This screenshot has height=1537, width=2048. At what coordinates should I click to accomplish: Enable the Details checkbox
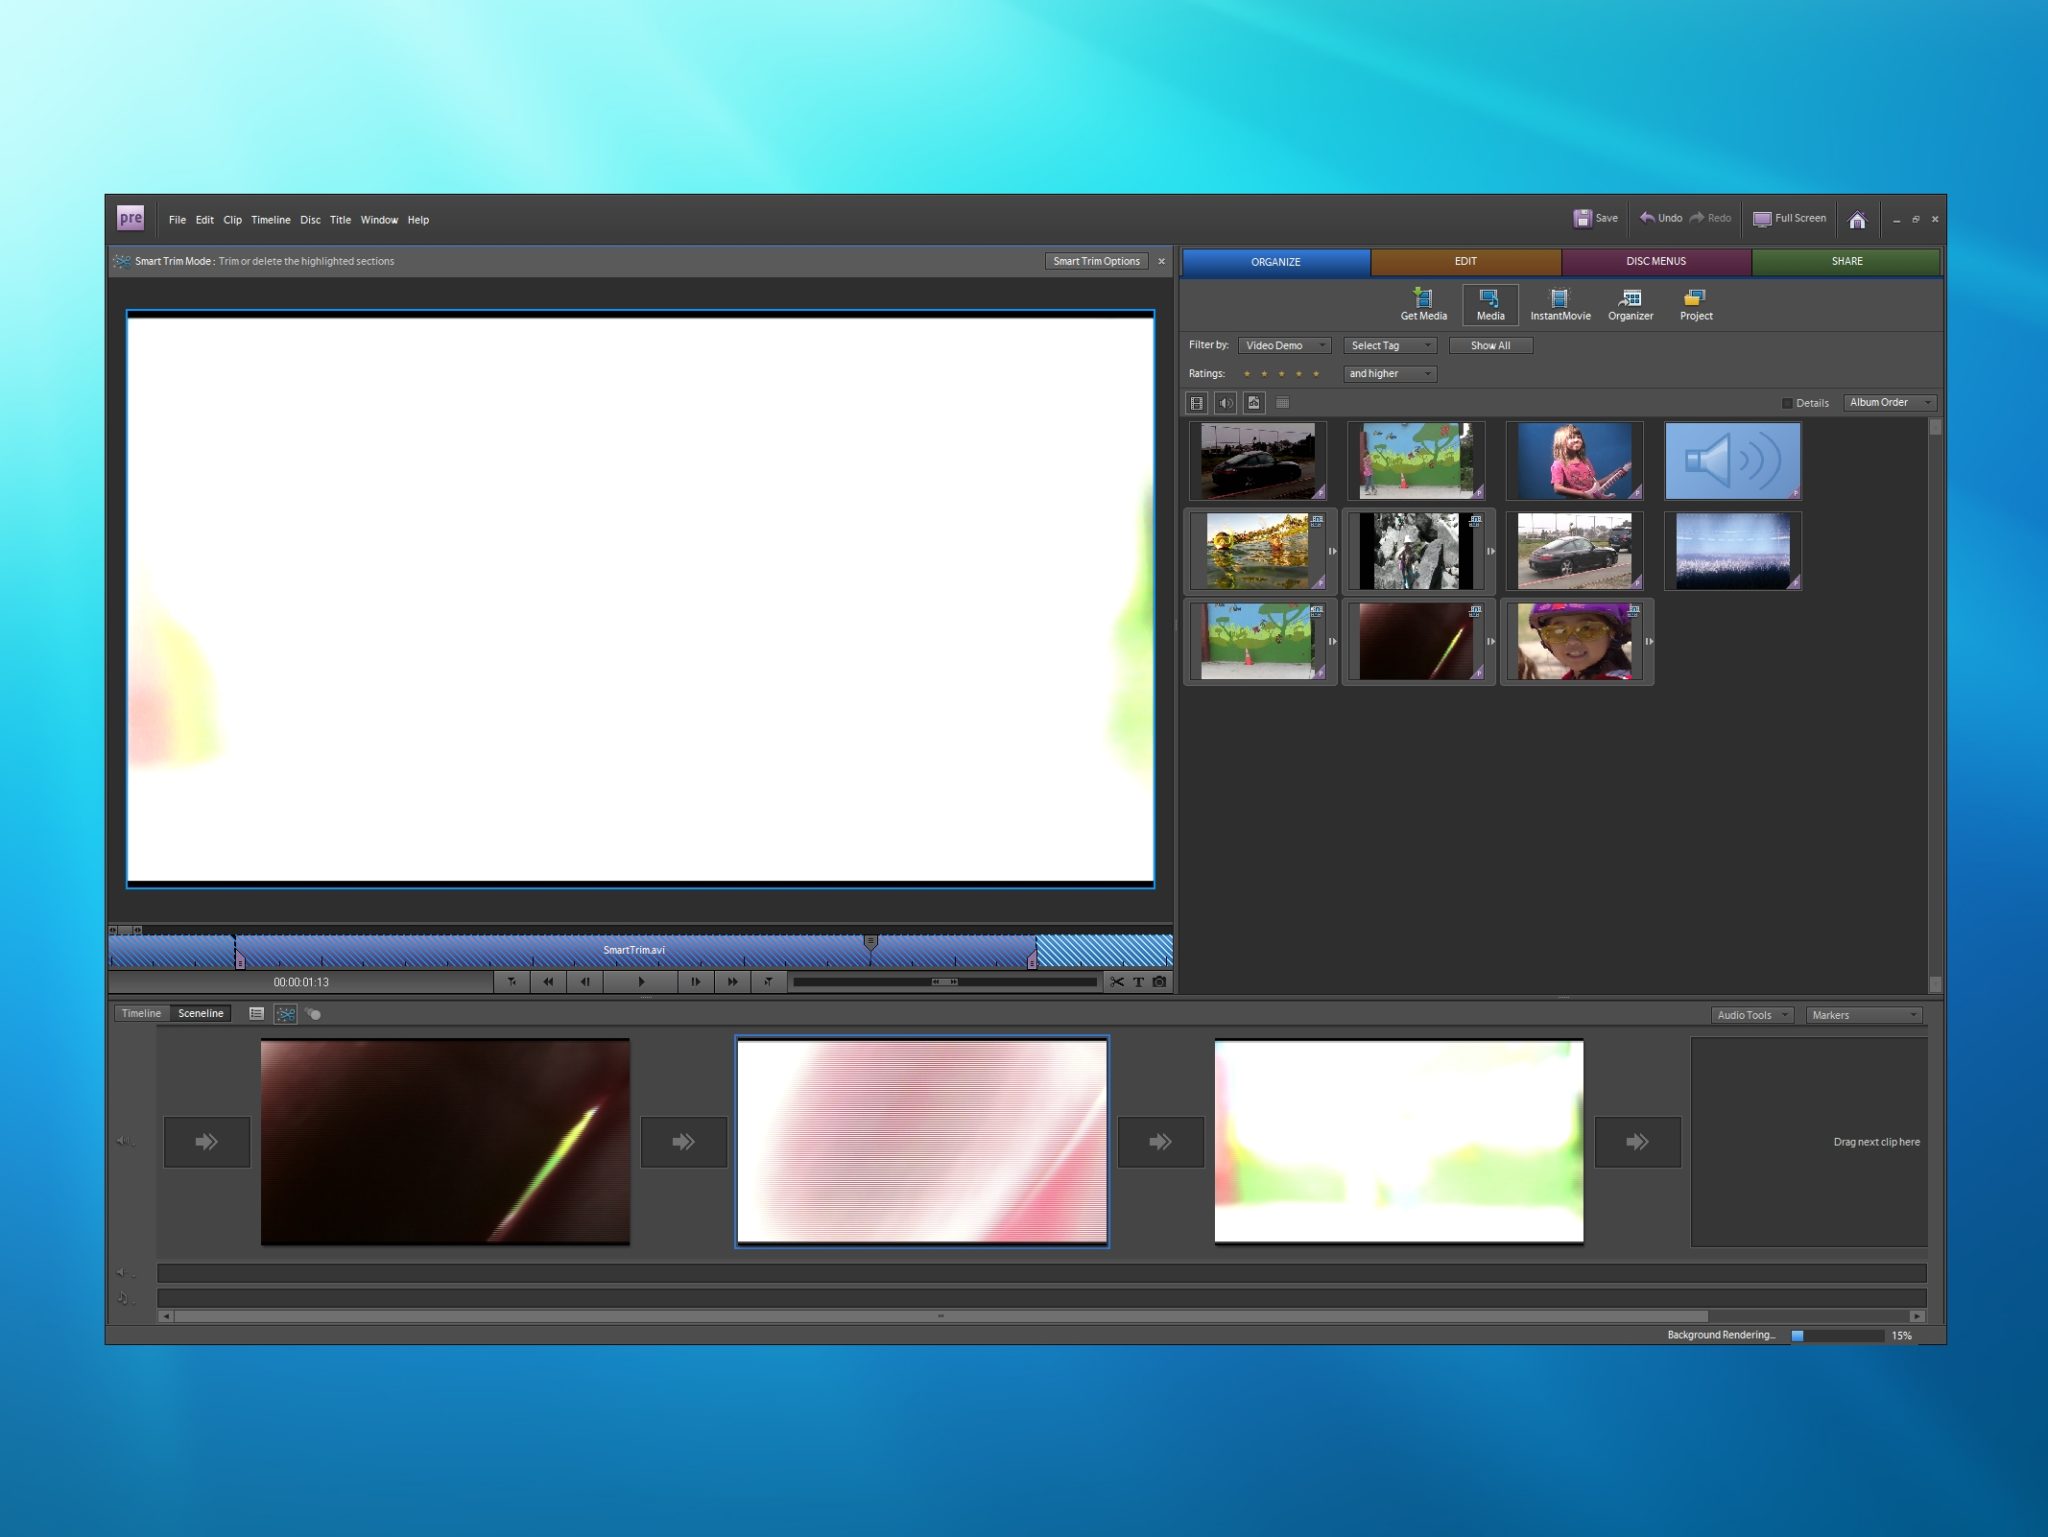point(1787,403)
